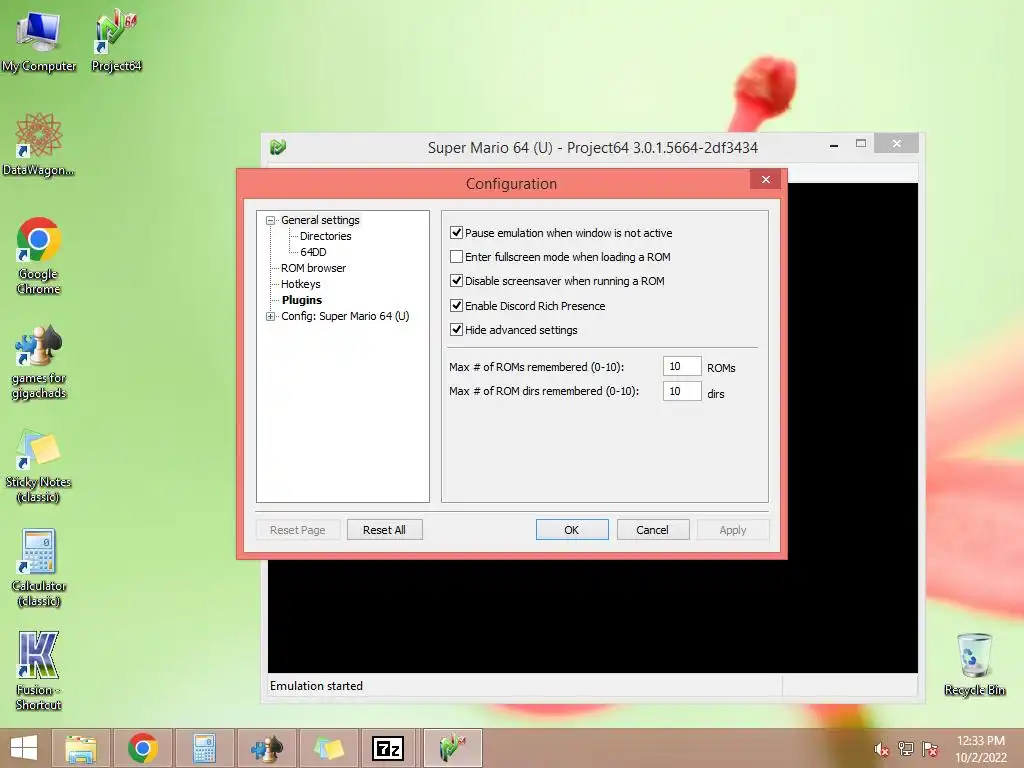This screenshot has height=768, width=1024.
Task: Click the network tray icon
Action: coord(906,749)
